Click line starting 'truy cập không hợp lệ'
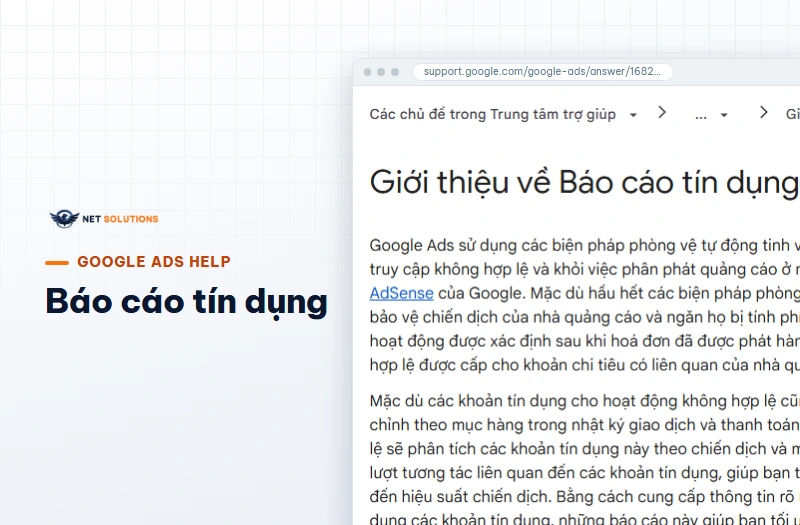Screen dimensions: 800x525 point(584,269)
